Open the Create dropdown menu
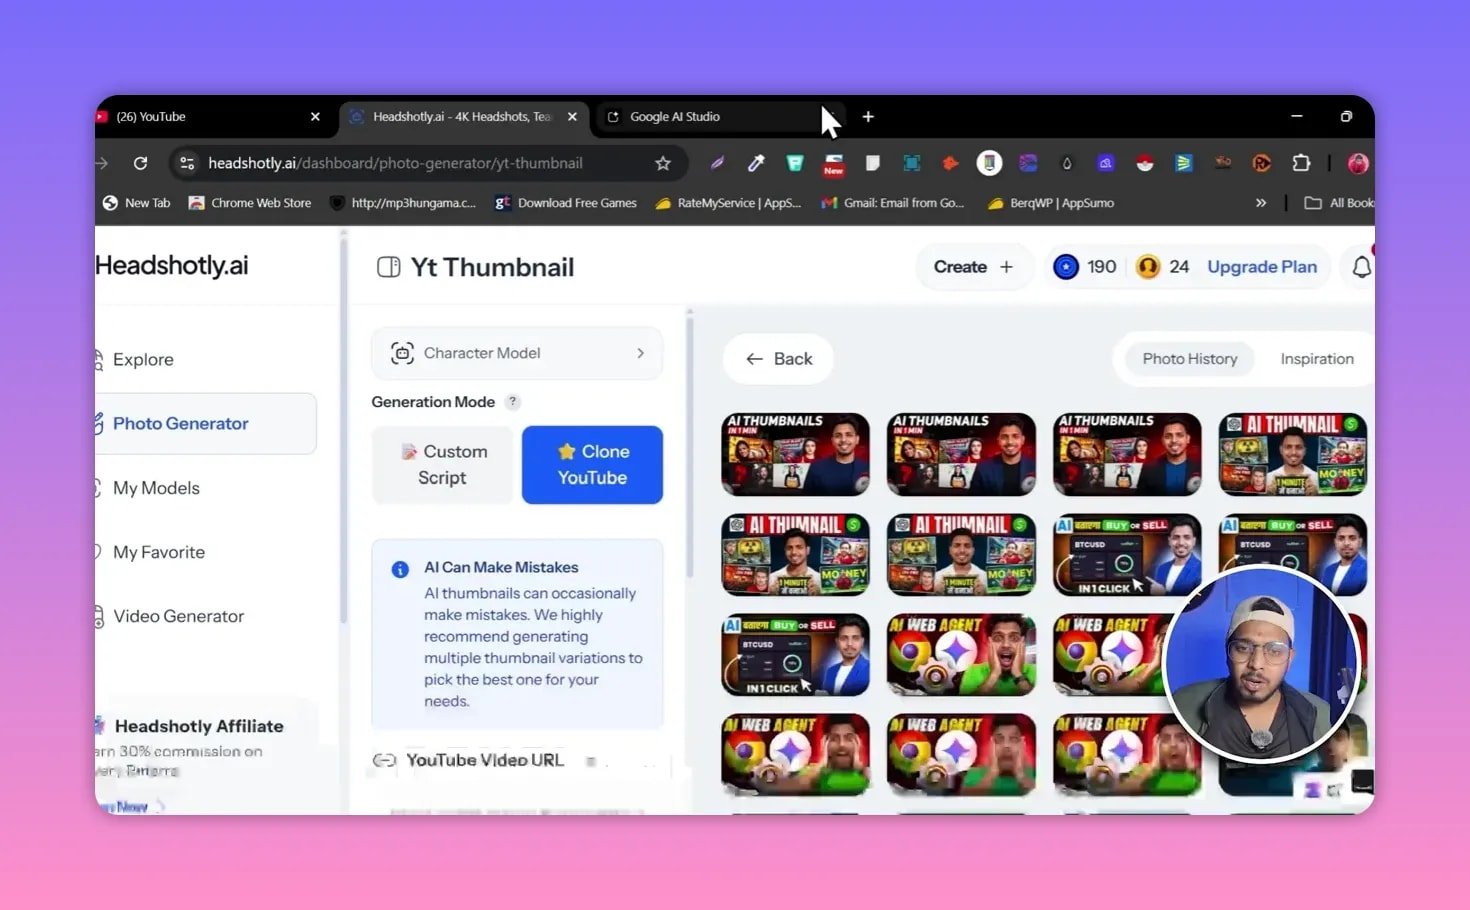1470x910 pixels. tap(972, 266)
